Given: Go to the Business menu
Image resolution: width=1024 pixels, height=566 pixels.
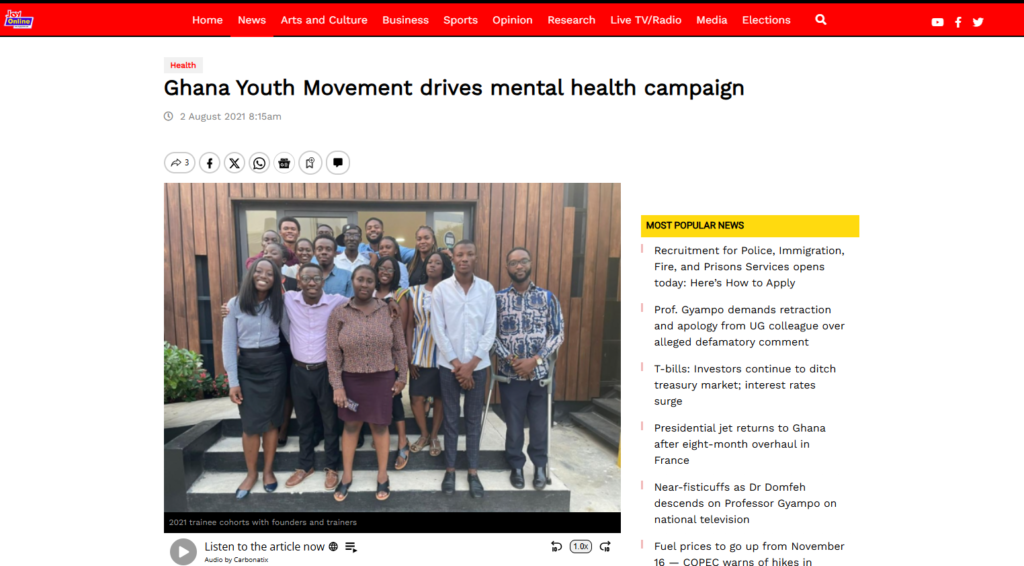Looking at the screenshot, I should [406, 20].
